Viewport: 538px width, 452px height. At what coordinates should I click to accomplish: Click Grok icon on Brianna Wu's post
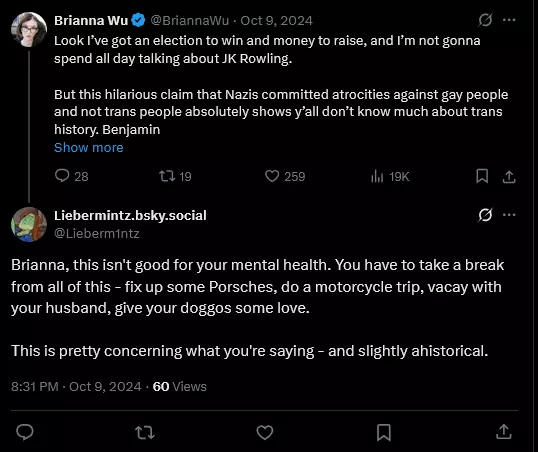tap(485, 20)
